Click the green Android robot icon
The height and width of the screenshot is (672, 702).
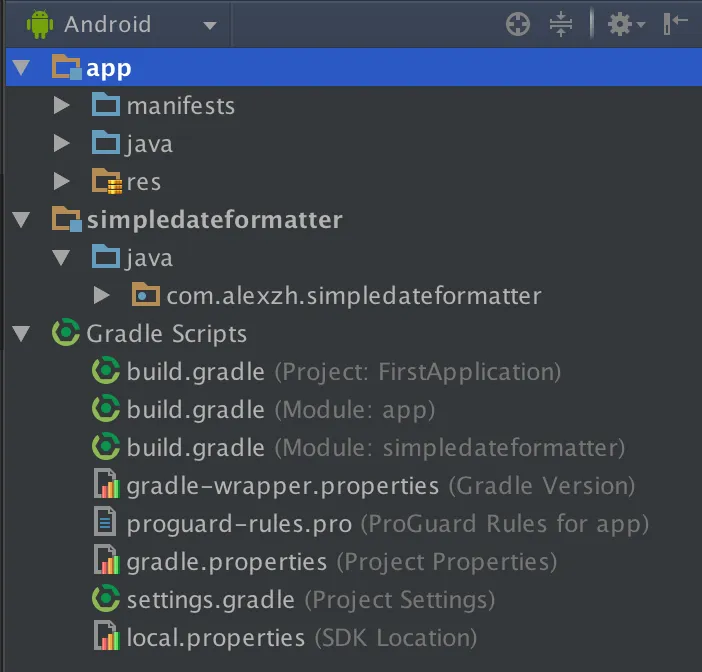(x=40, y=24)
